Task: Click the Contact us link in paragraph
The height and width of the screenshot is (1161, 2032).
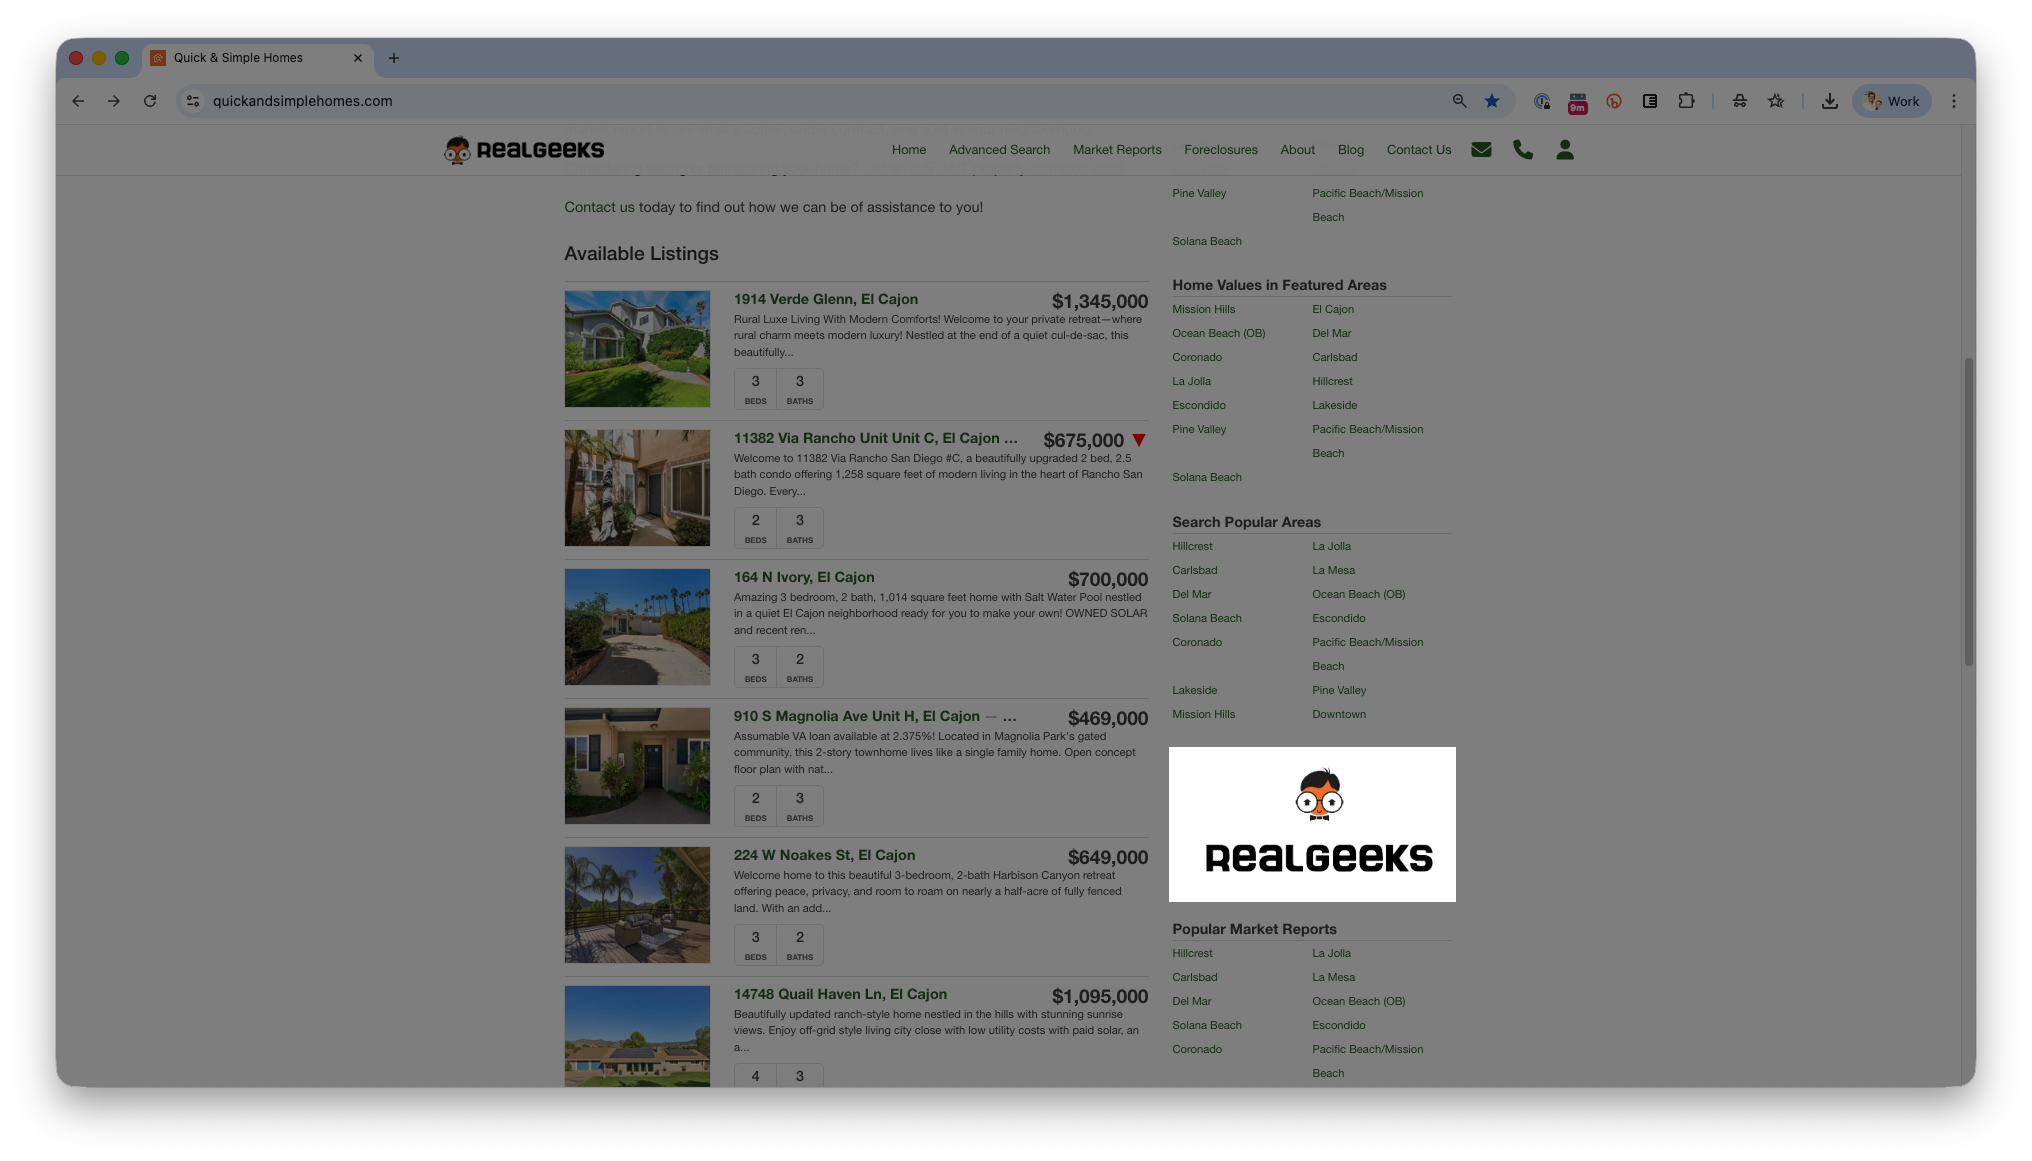Action: [599, 207]
